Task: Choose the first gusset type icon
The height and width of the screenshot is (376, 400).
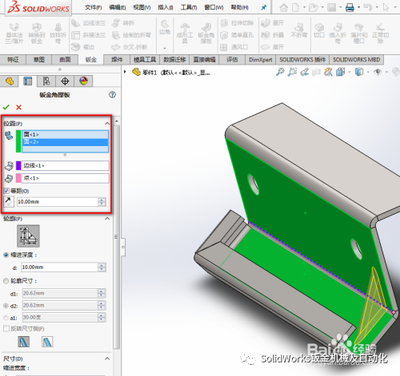Action: pos(23,341)
